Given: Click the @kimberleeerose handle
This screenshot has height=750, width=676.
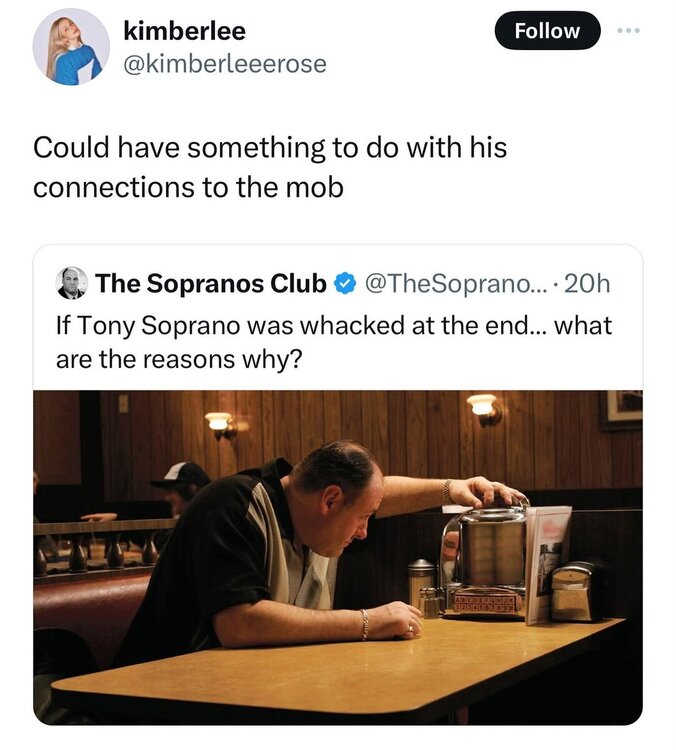Looking at the screenshot, I should (224, 64).
